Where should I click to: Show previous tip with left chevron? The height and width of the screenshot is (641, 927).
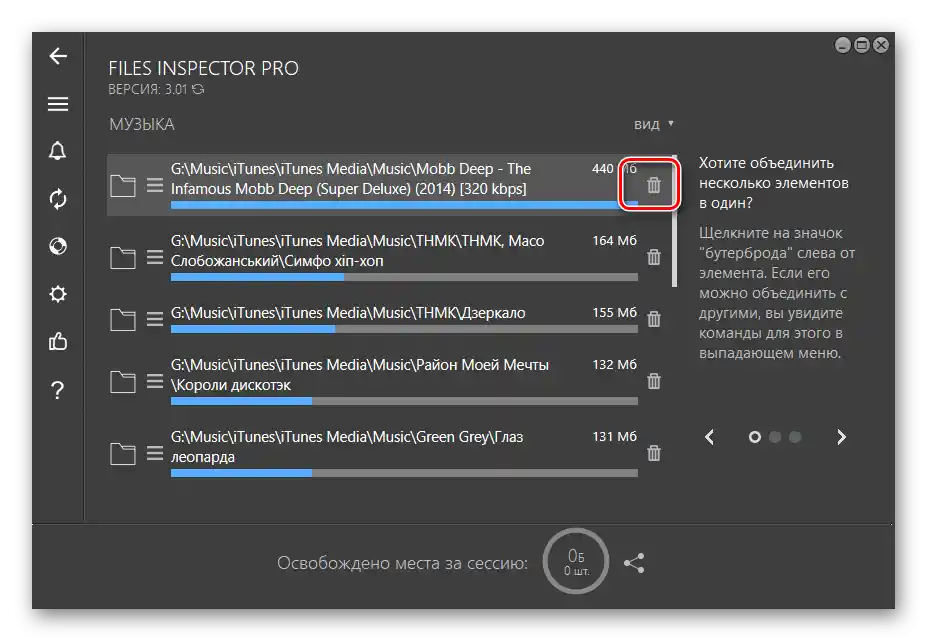(x=709, y=437)
